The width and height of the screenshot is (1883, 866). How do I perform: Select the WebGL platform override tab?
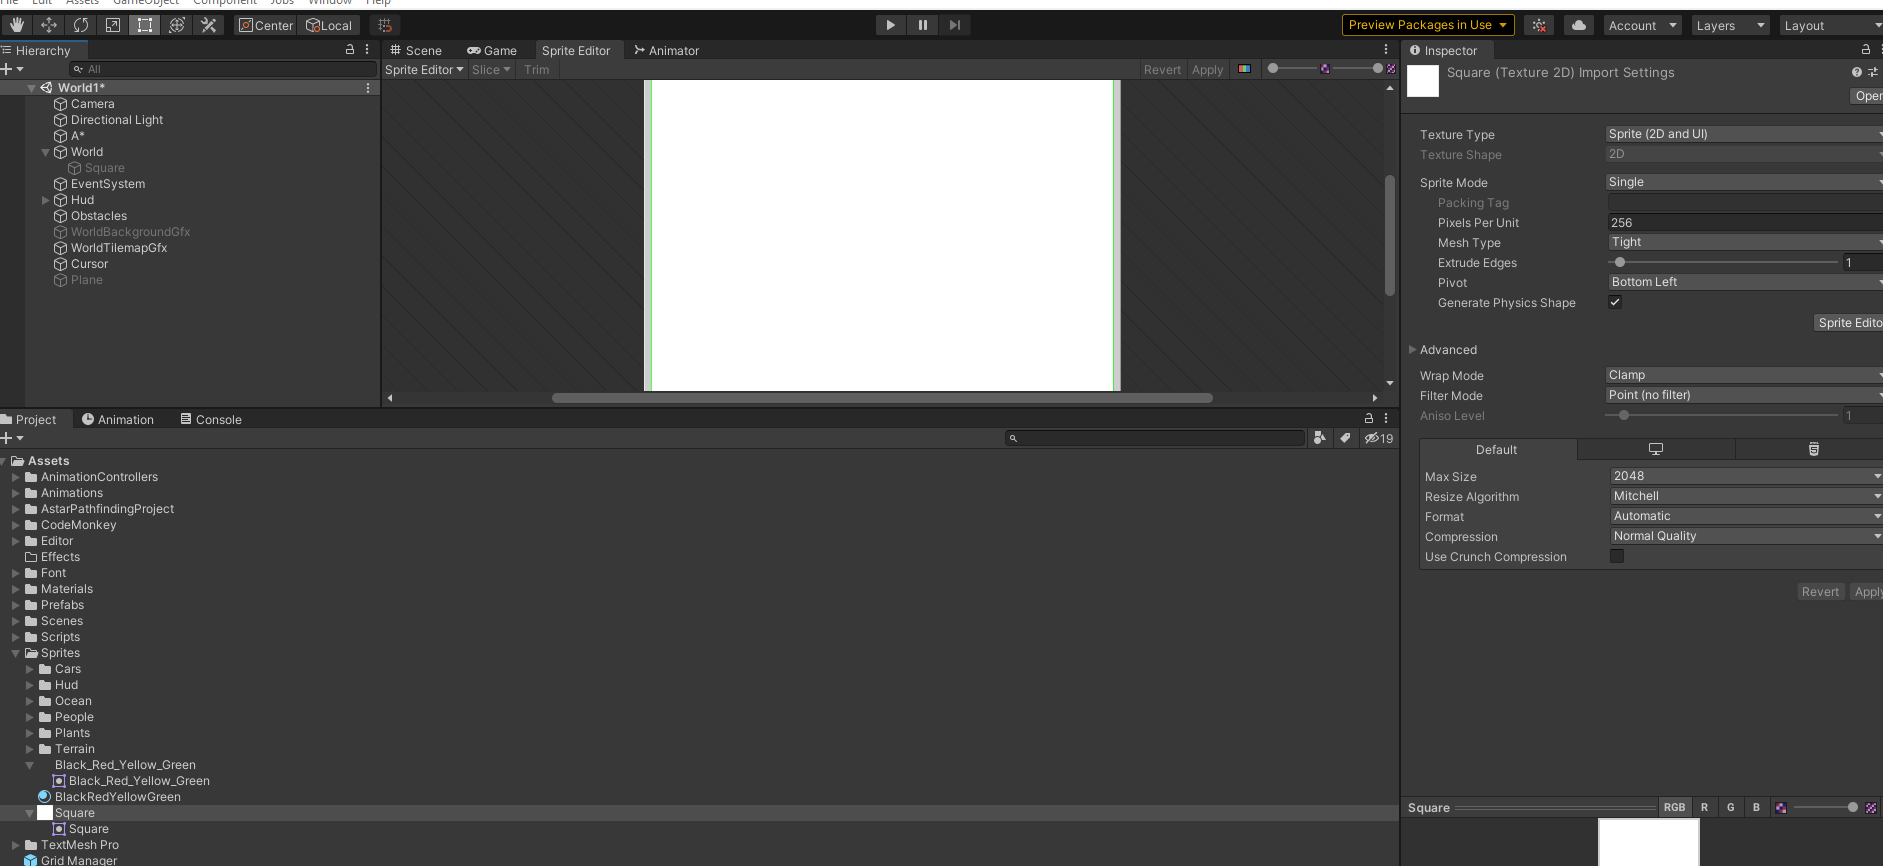point(1814,449)
